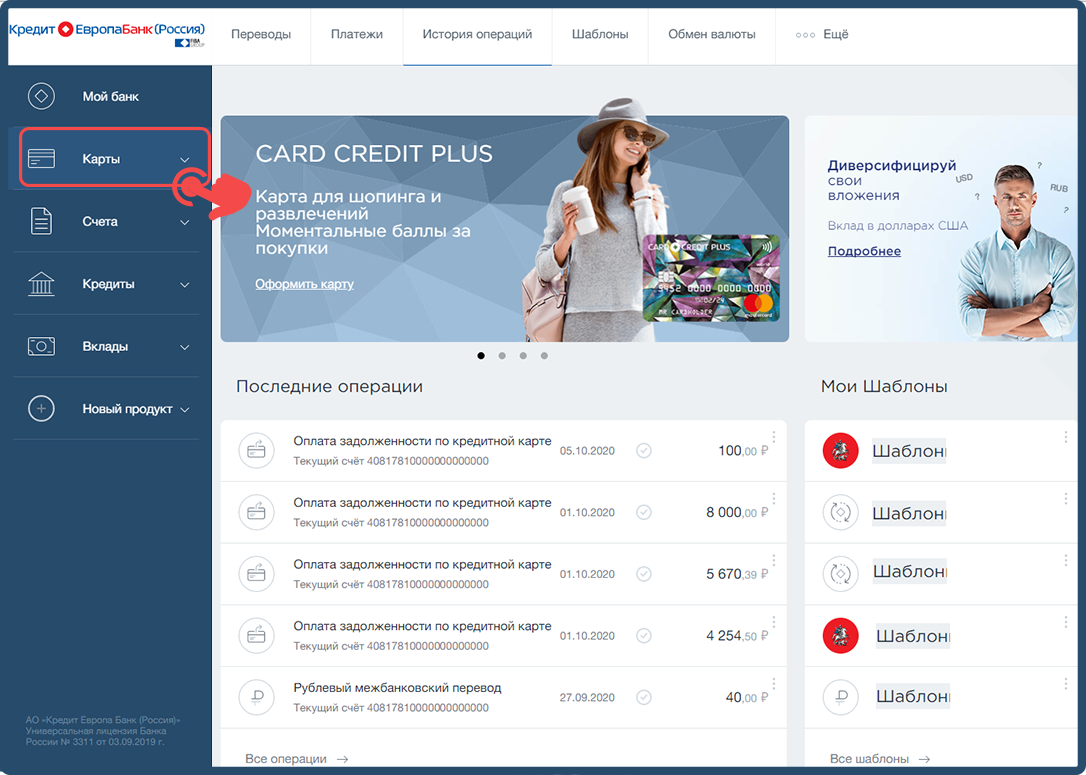Click the fourth template's red Moscow emblem icon
This screenshot has height=775, width=1086.
coord(840,635)
